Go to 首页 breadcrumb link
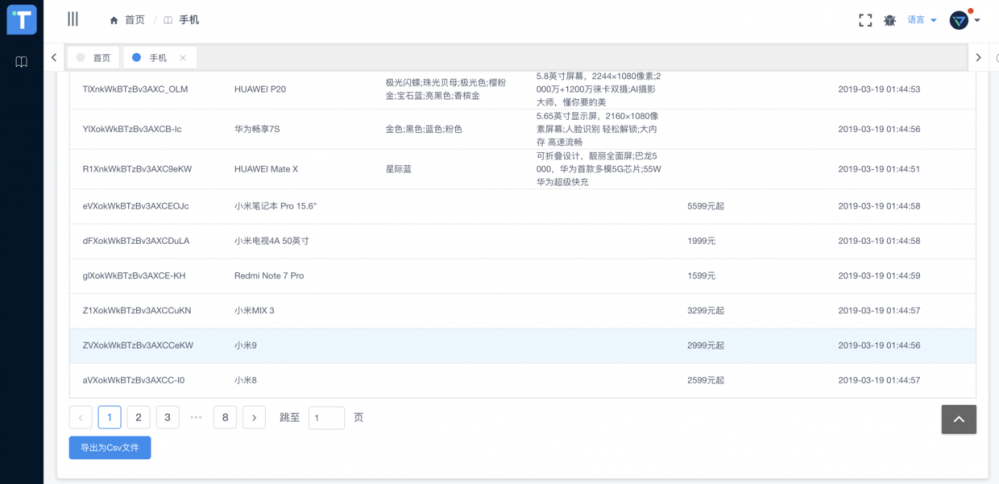Screen dimensions: 999x484 134,20
